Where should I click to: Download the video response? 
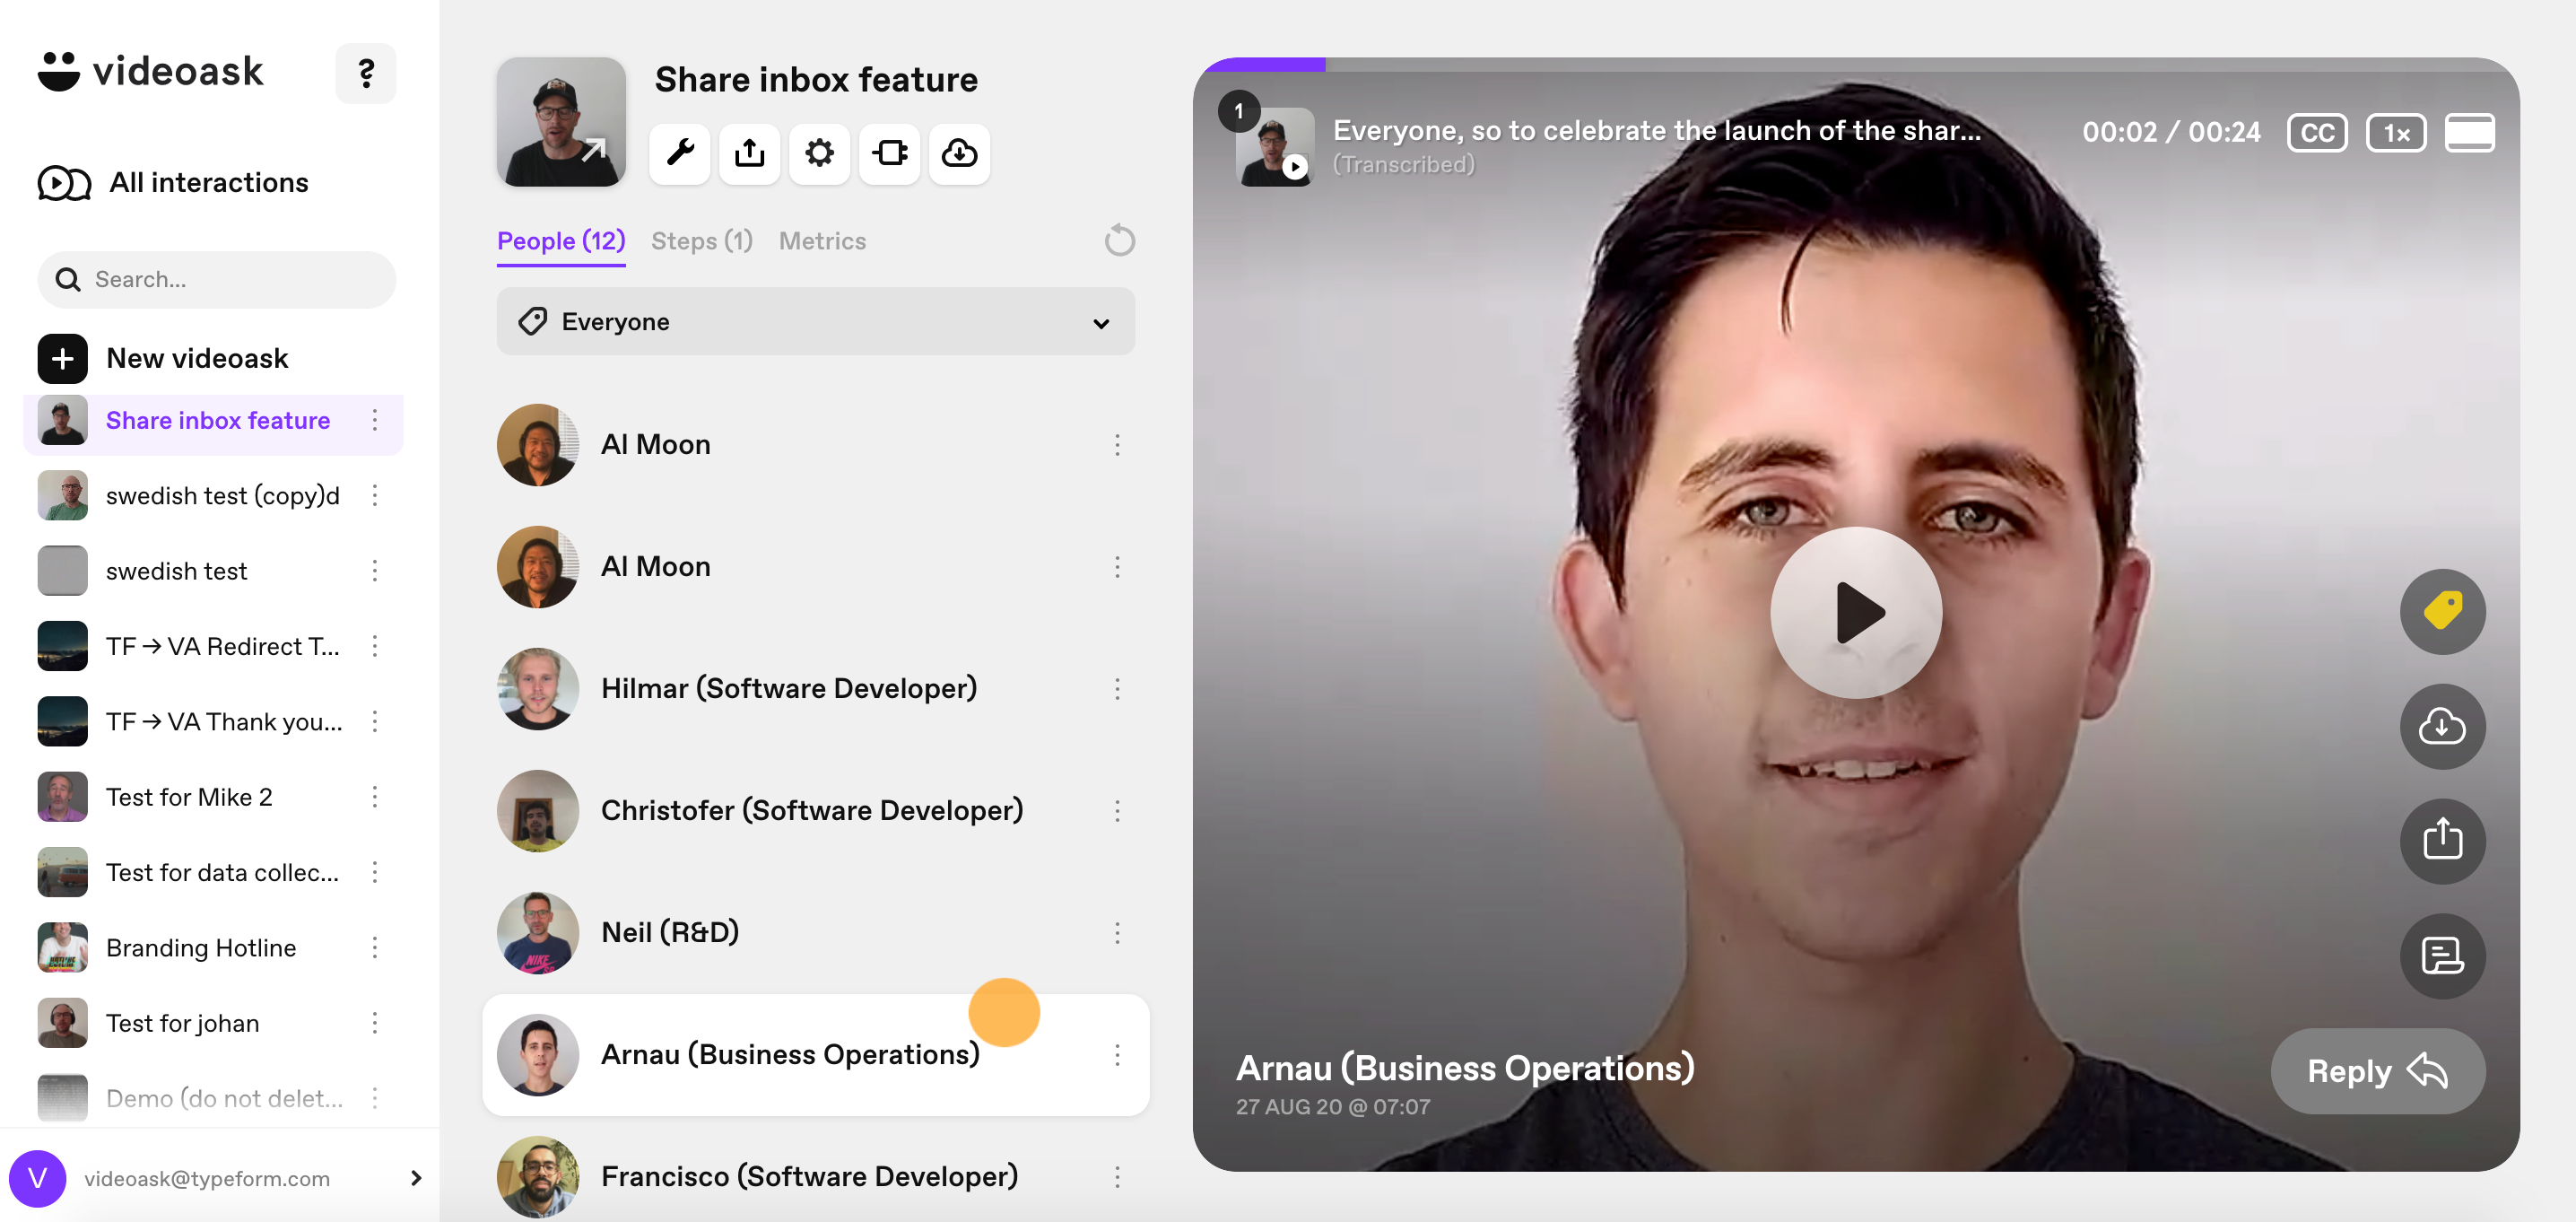click(x=2442, y=726)
